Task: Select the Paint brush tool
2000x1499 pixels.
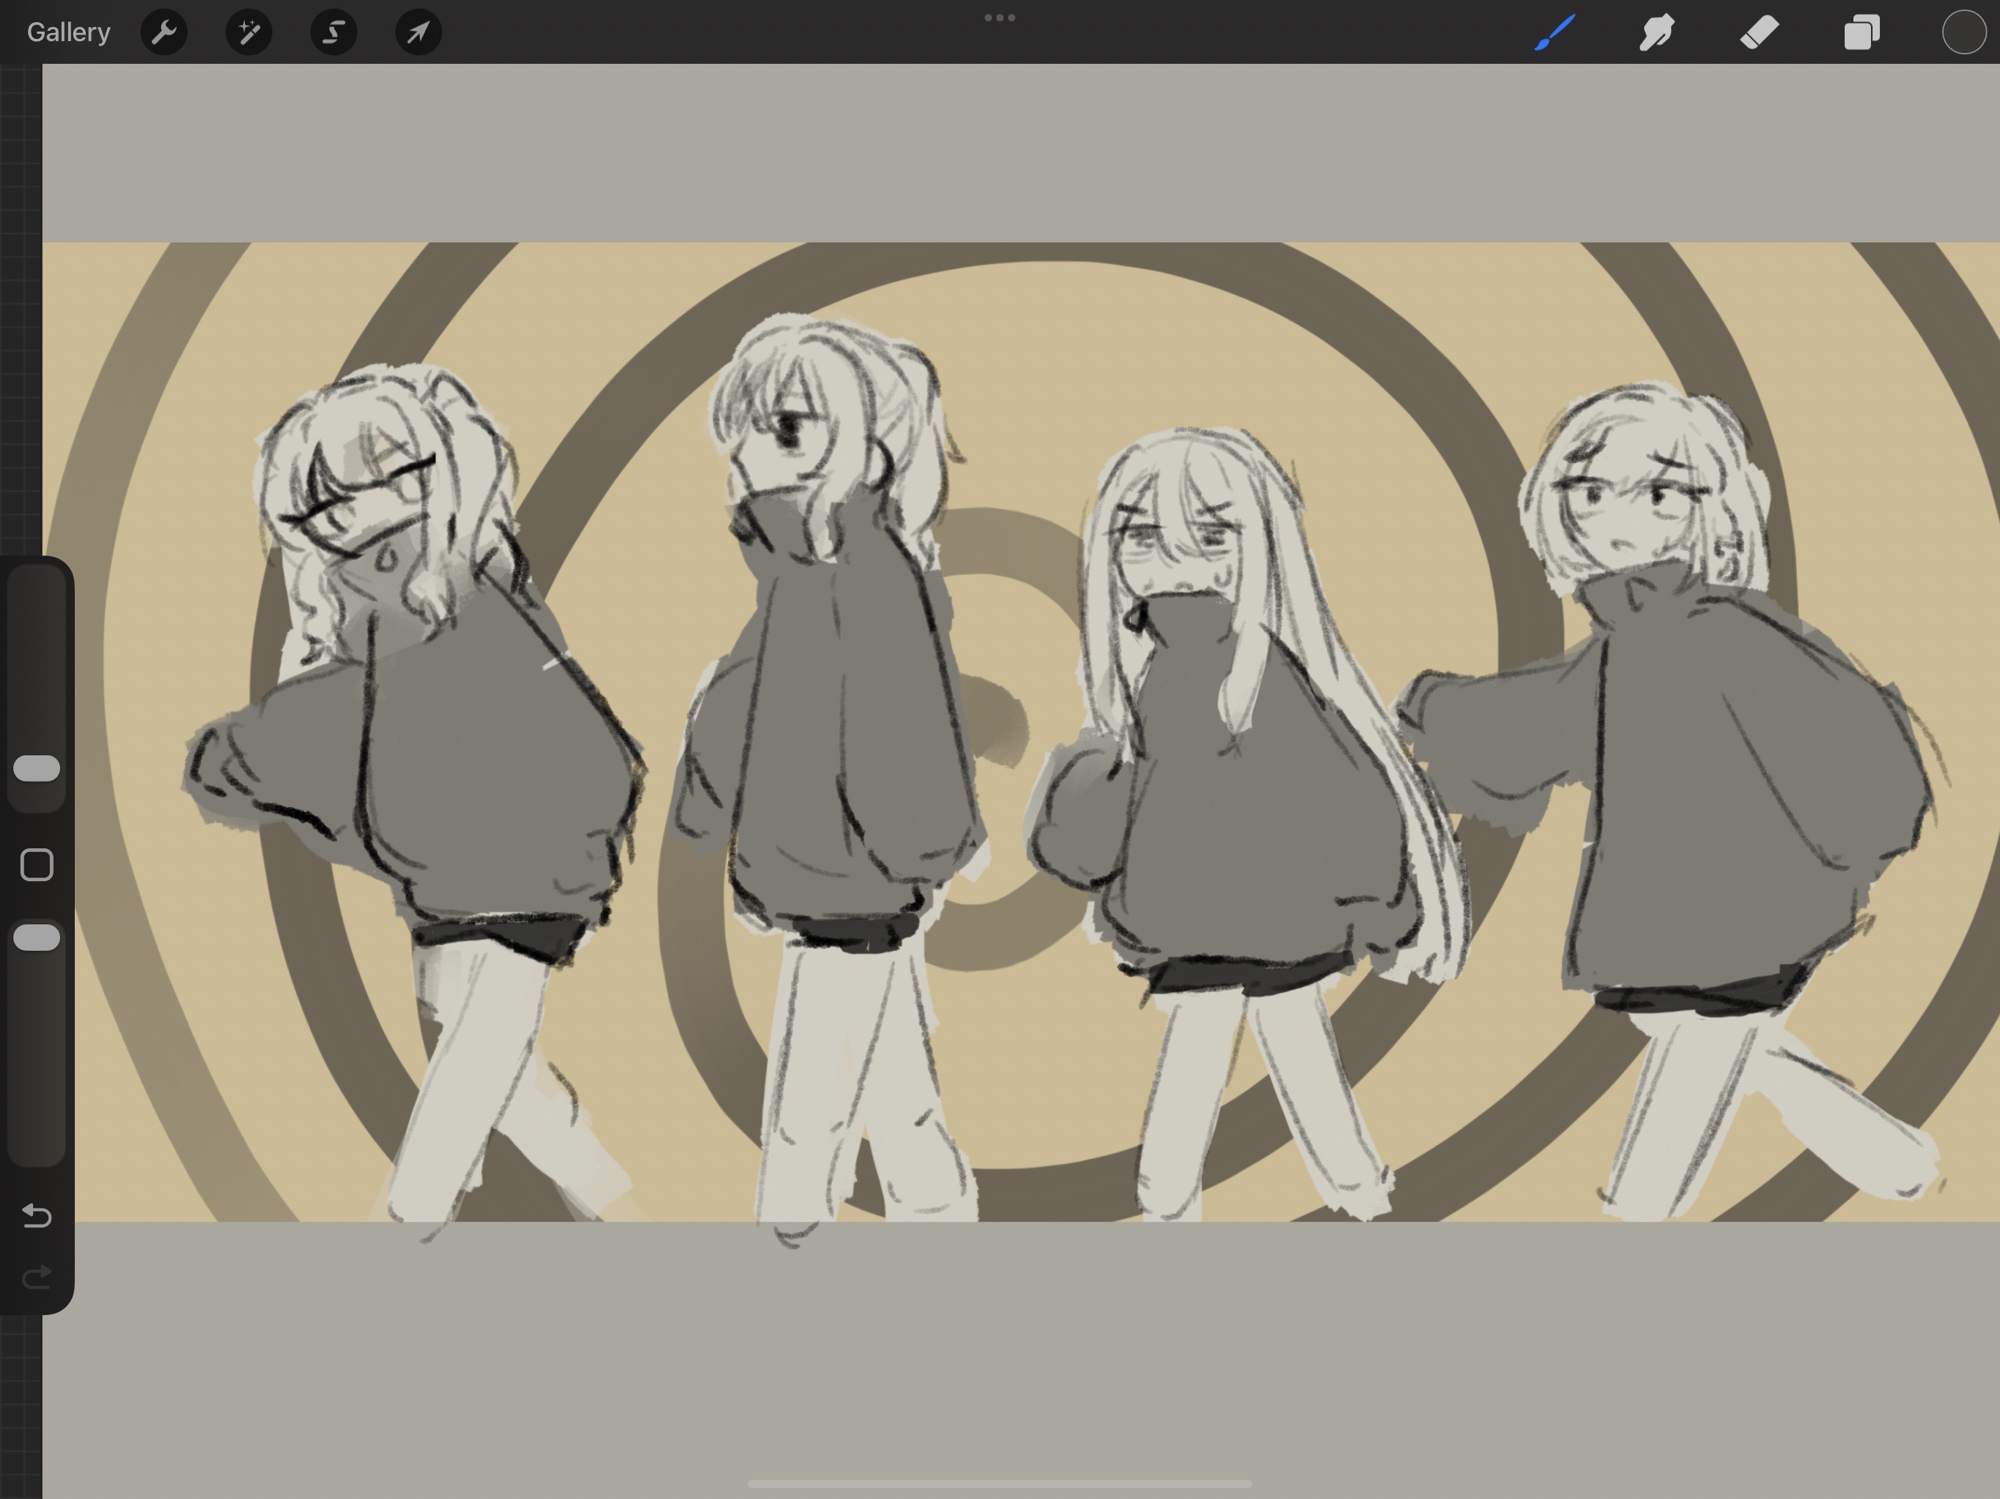Action: 1555,32
